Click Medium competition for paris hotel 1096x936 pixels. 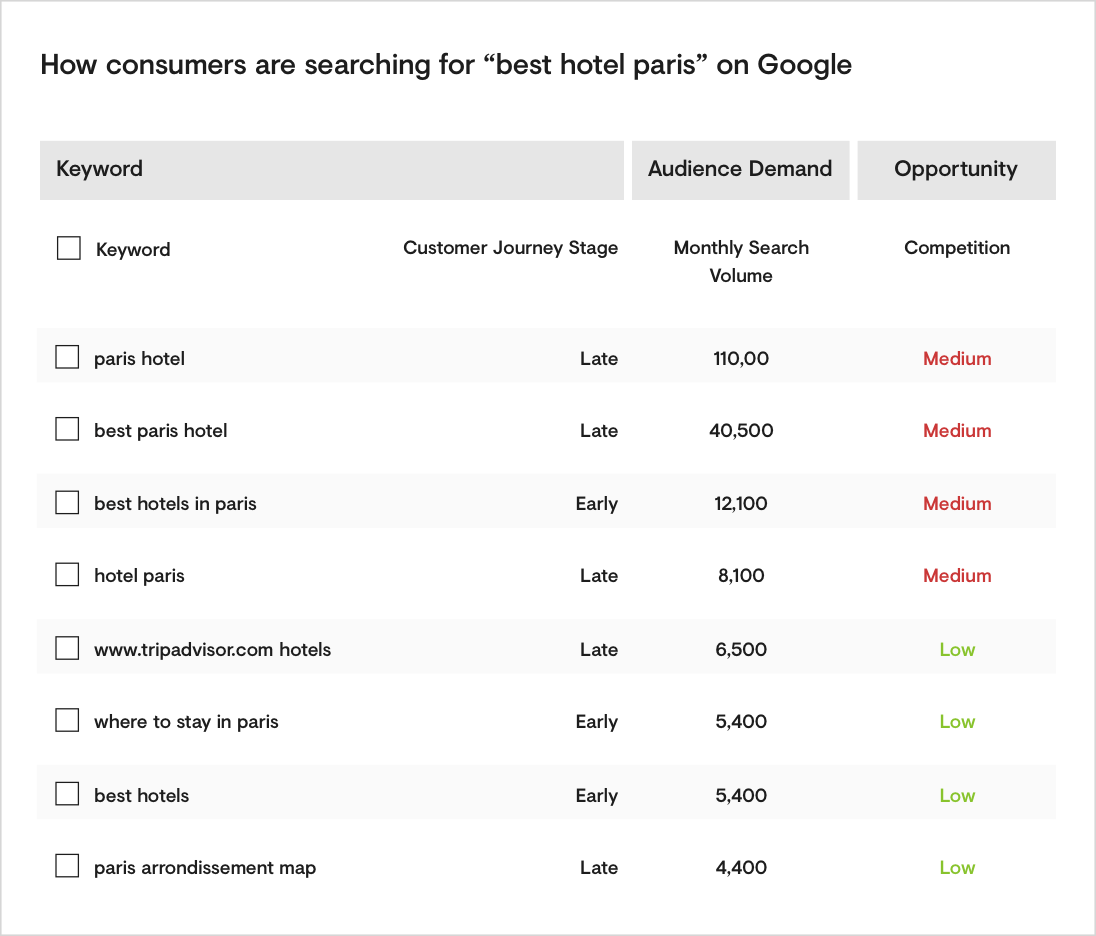957,358
